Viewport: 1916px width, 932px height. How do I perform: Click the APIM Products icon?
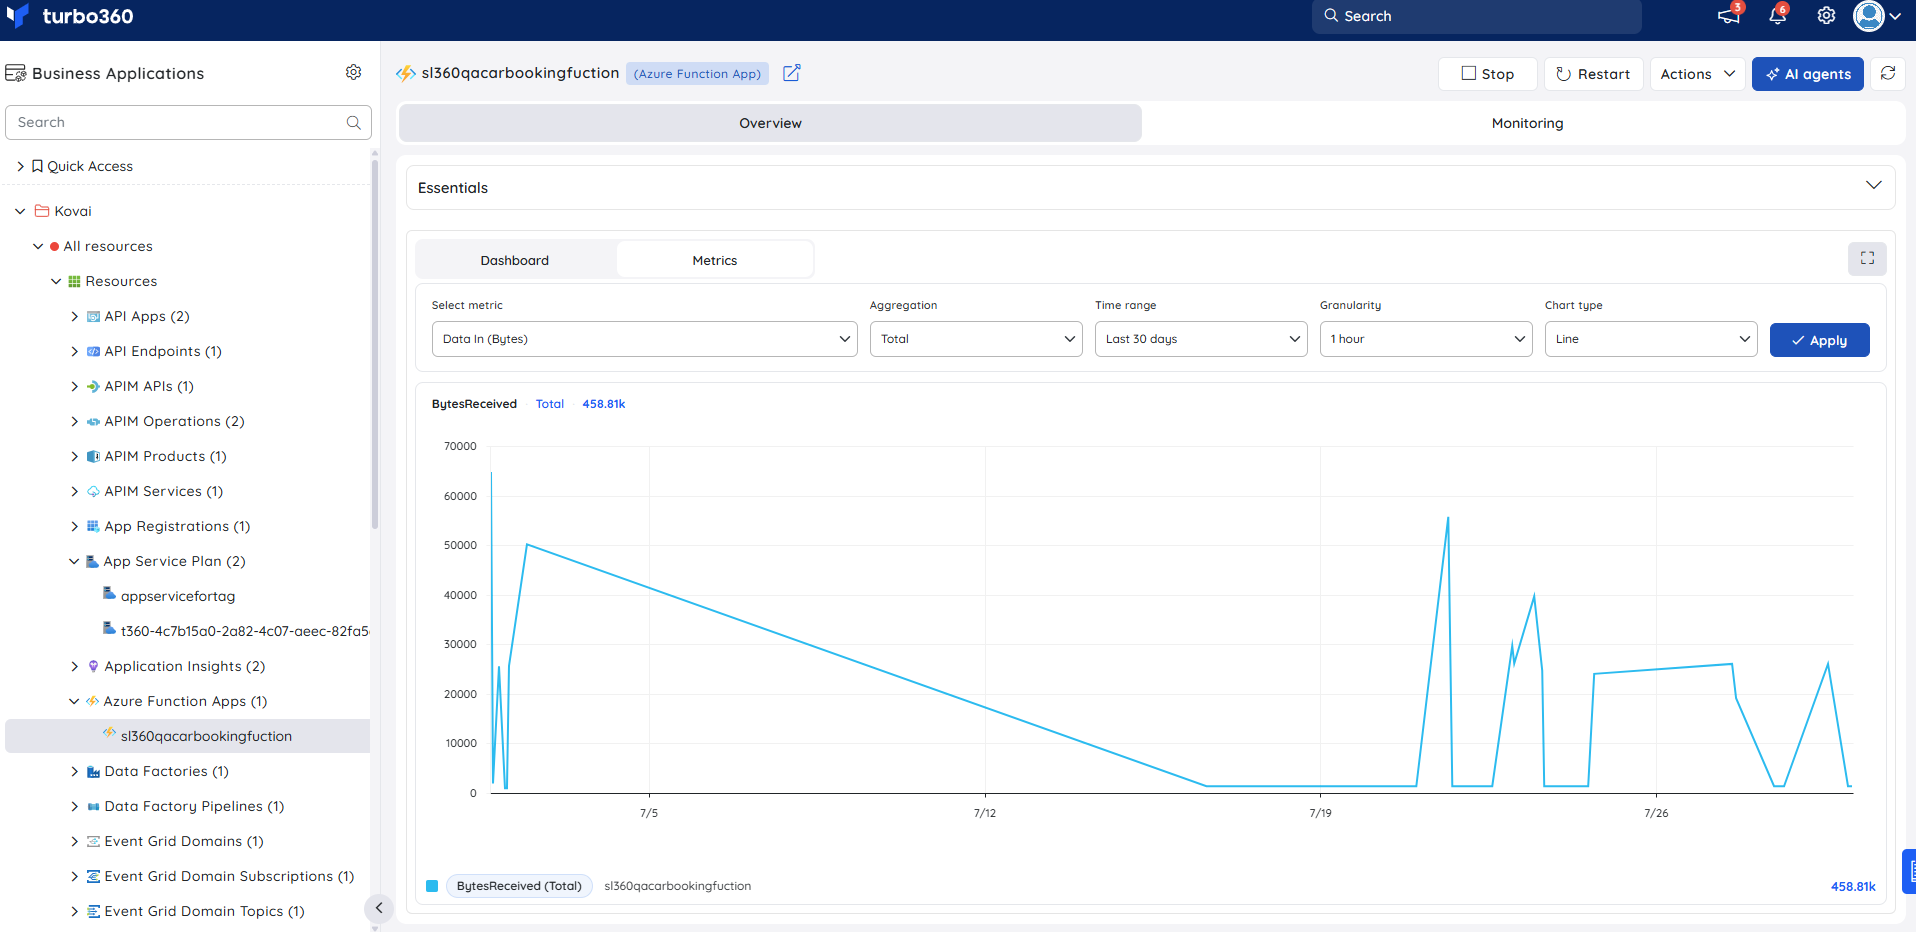93,456
